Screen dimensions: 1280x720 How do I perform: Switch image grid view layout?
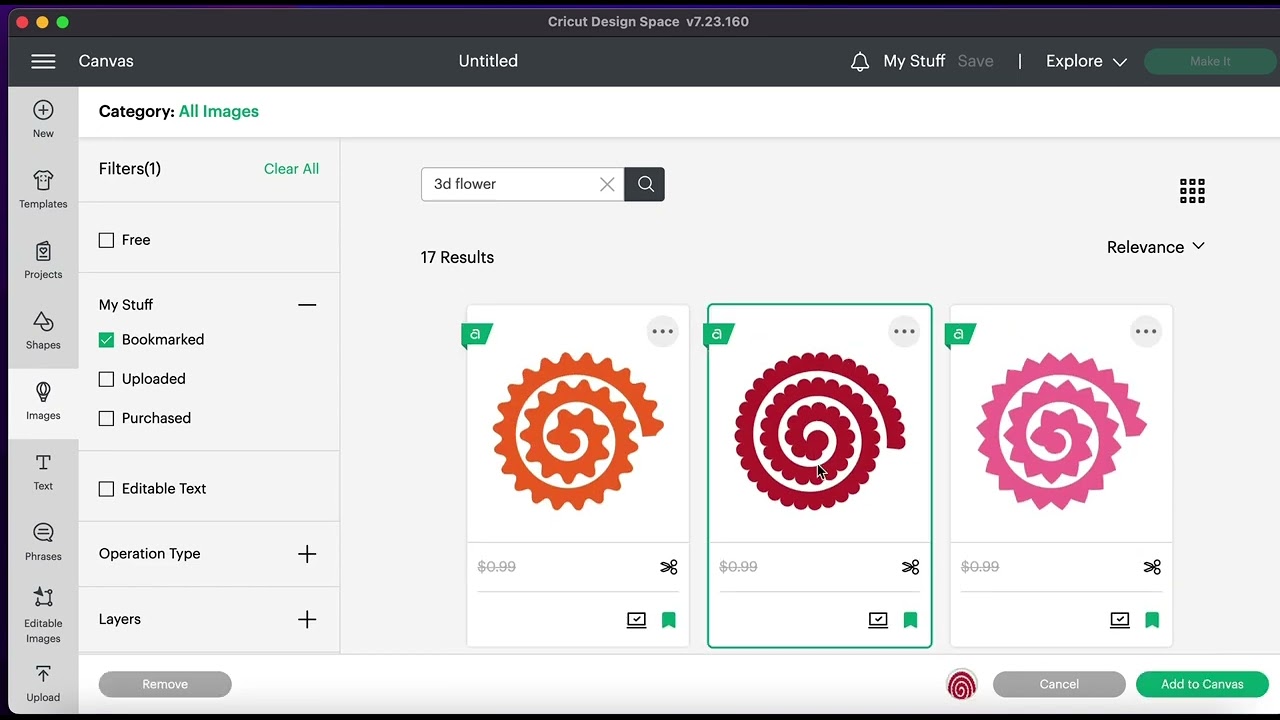click(1192, 191)
